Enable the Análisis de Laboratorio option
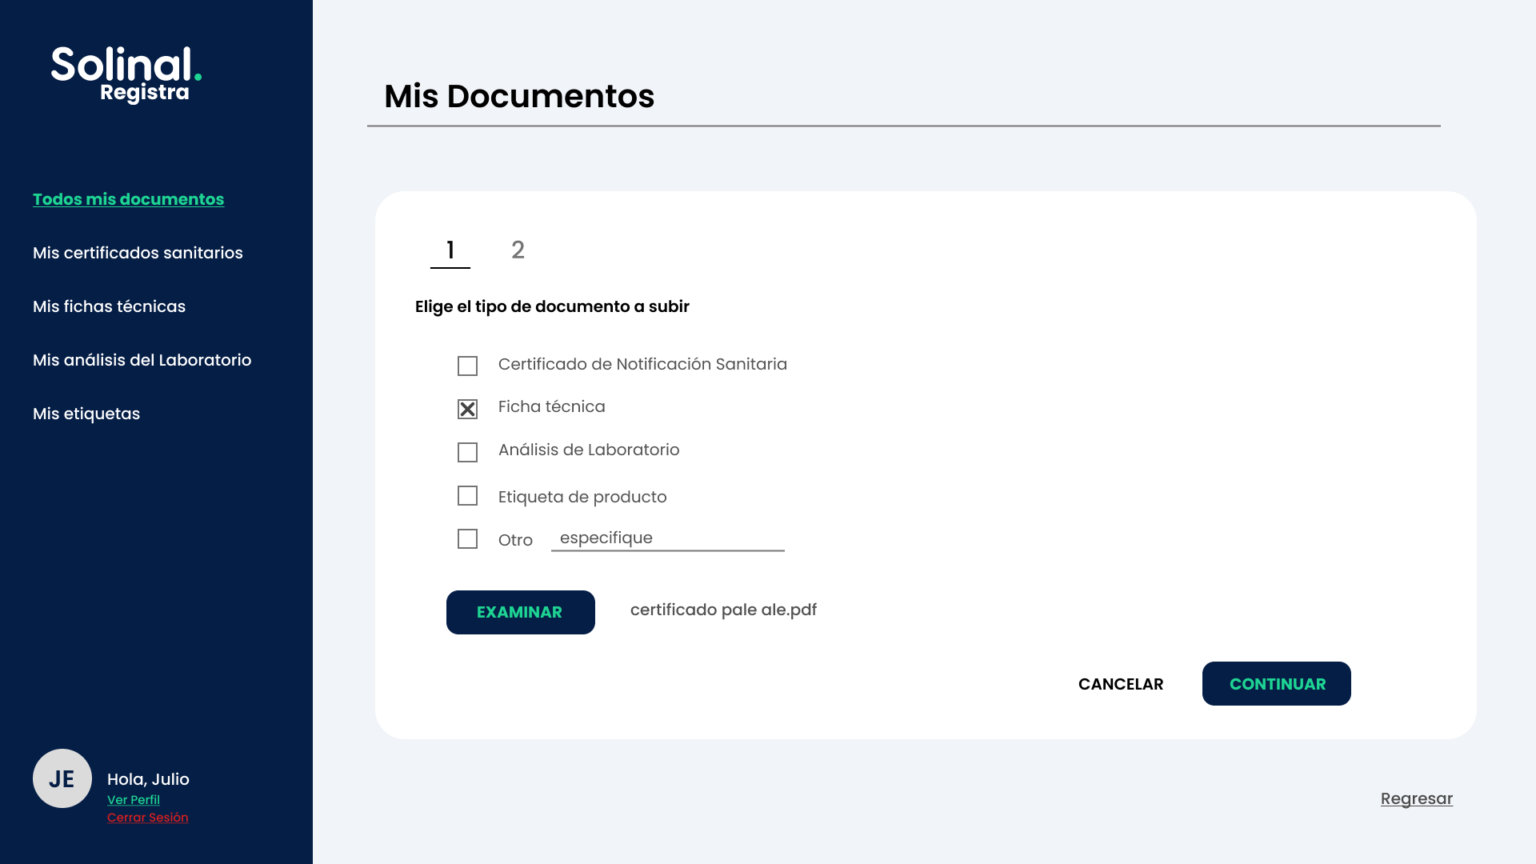This screenshot has width=1536, height=864. click(x=467, y=452)
